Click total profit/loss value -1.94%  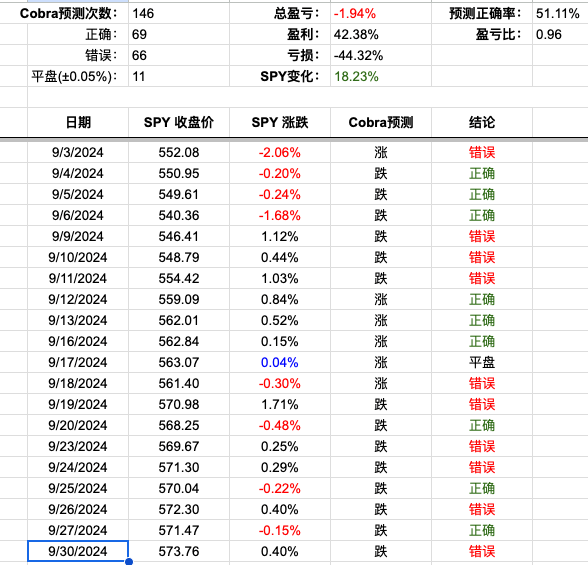(381, 13)
